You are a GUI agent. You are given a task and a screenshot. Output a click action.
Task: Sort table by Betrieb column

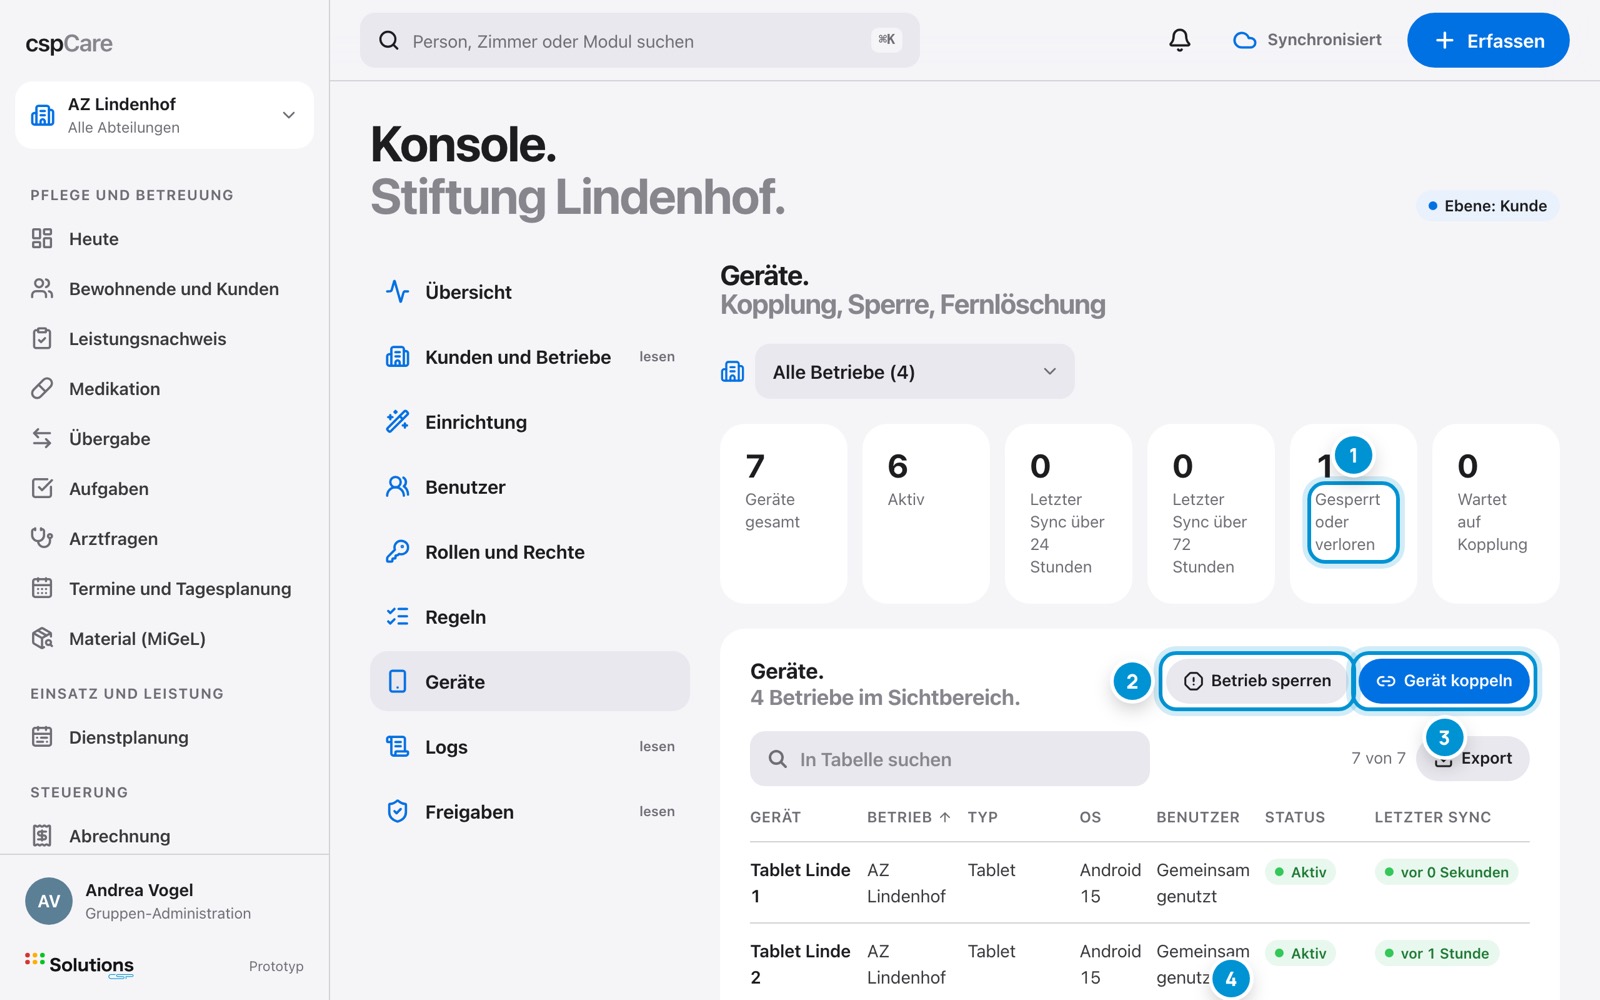(x=908, y=817)
